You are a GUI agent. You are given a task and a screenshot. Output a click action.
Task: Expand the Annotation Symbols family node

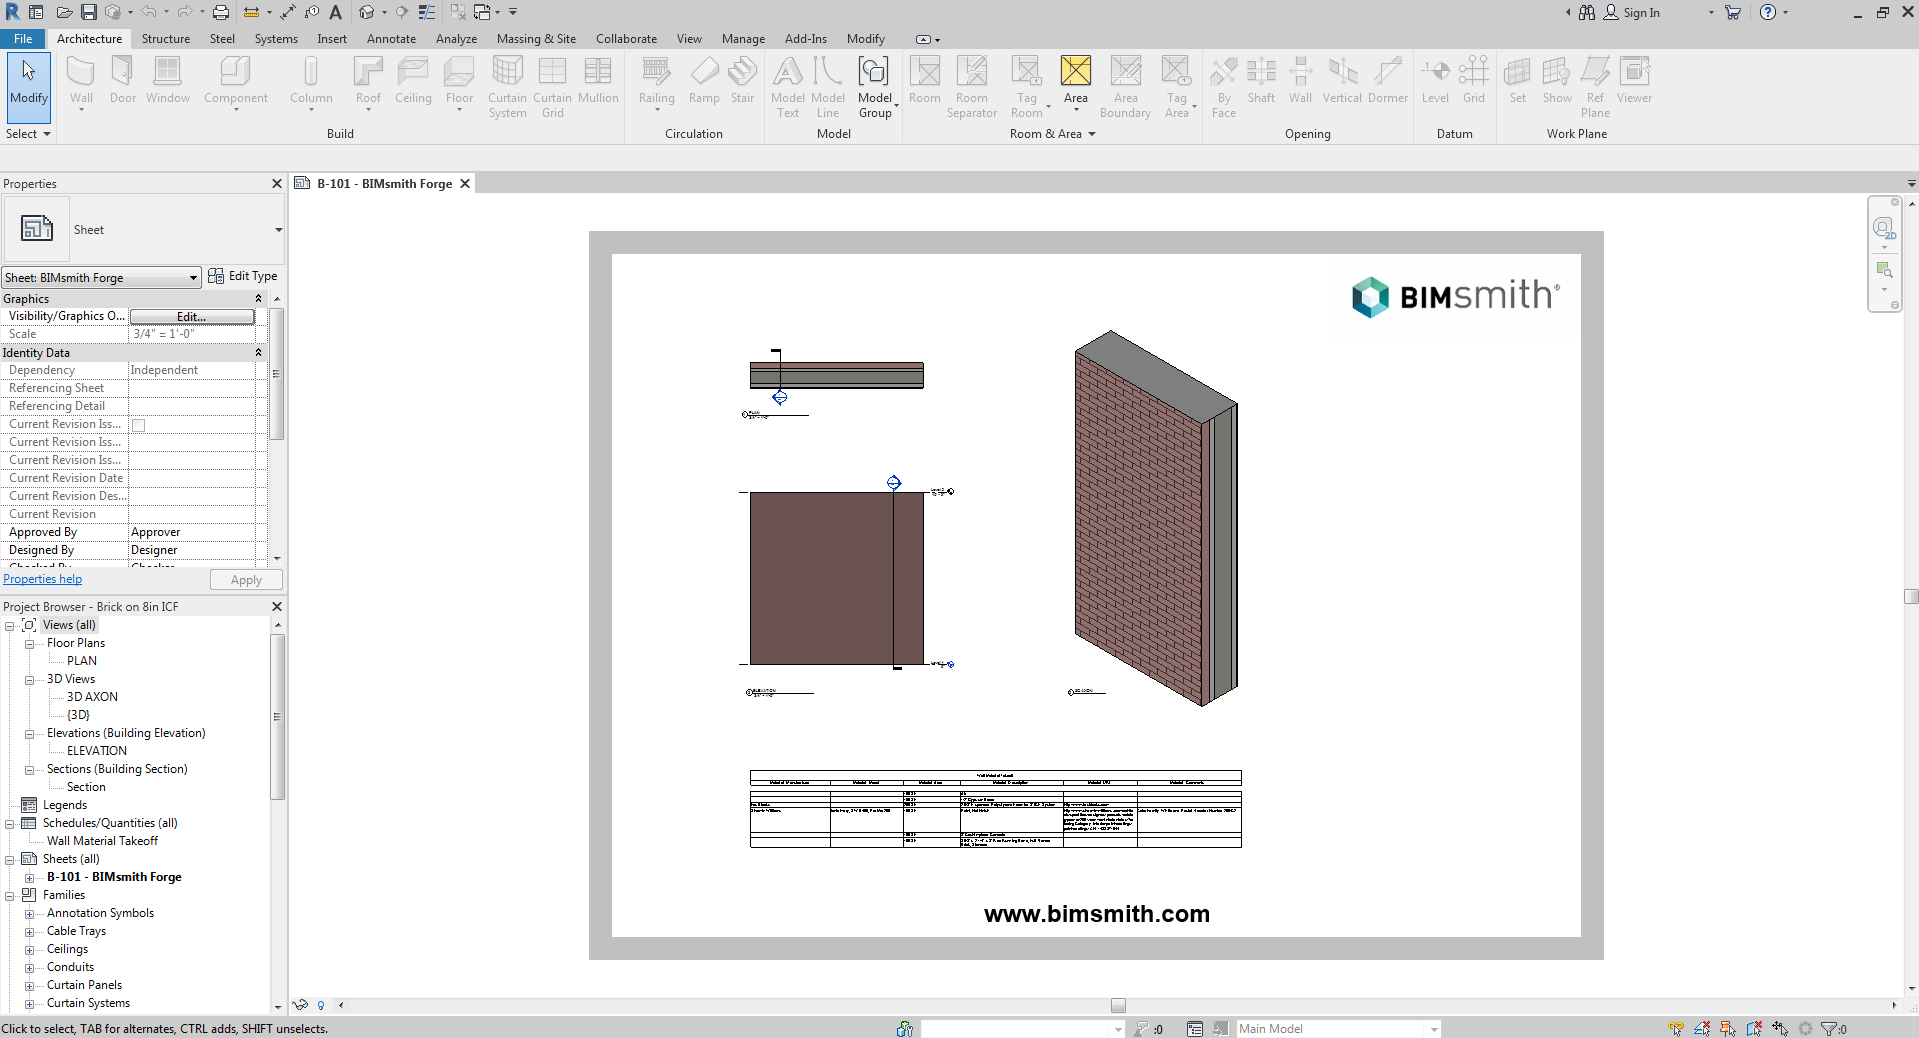click(29, 914)
